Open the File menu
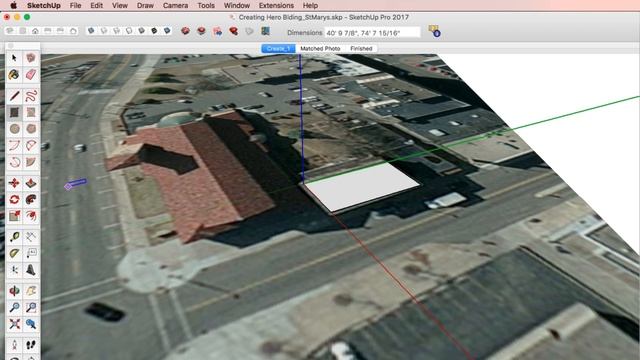The height and width of the screenshot is (360, 640). tap(75, 5)
